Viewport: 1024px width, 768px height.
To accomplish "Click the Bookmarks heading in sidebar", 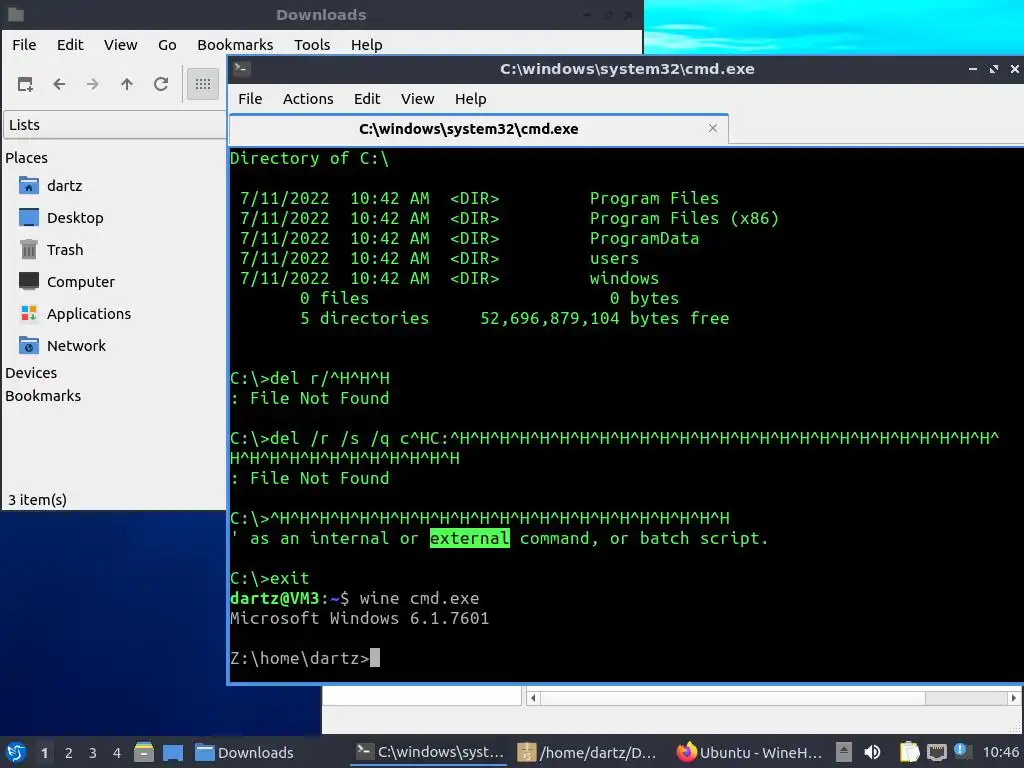I will coord(43,396).
